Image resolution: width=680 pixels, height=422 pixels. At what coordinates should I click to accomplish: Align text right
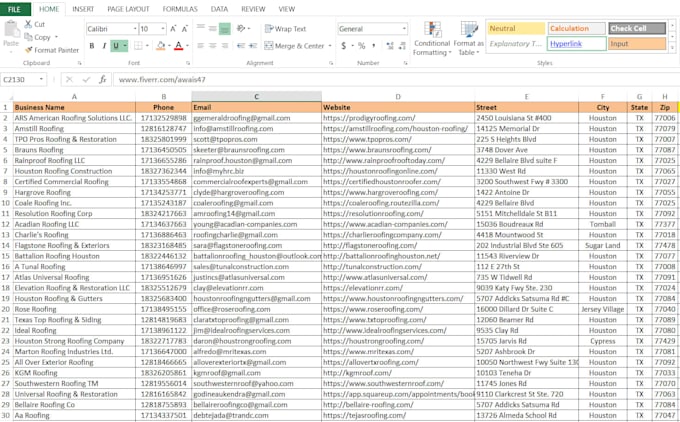click(225, 46)
